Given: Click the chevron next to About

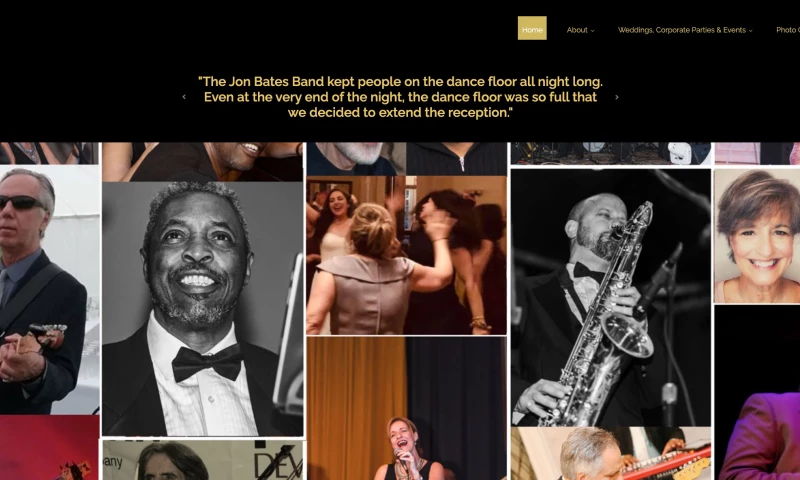Looking at the screenshot, I should 592,31.
